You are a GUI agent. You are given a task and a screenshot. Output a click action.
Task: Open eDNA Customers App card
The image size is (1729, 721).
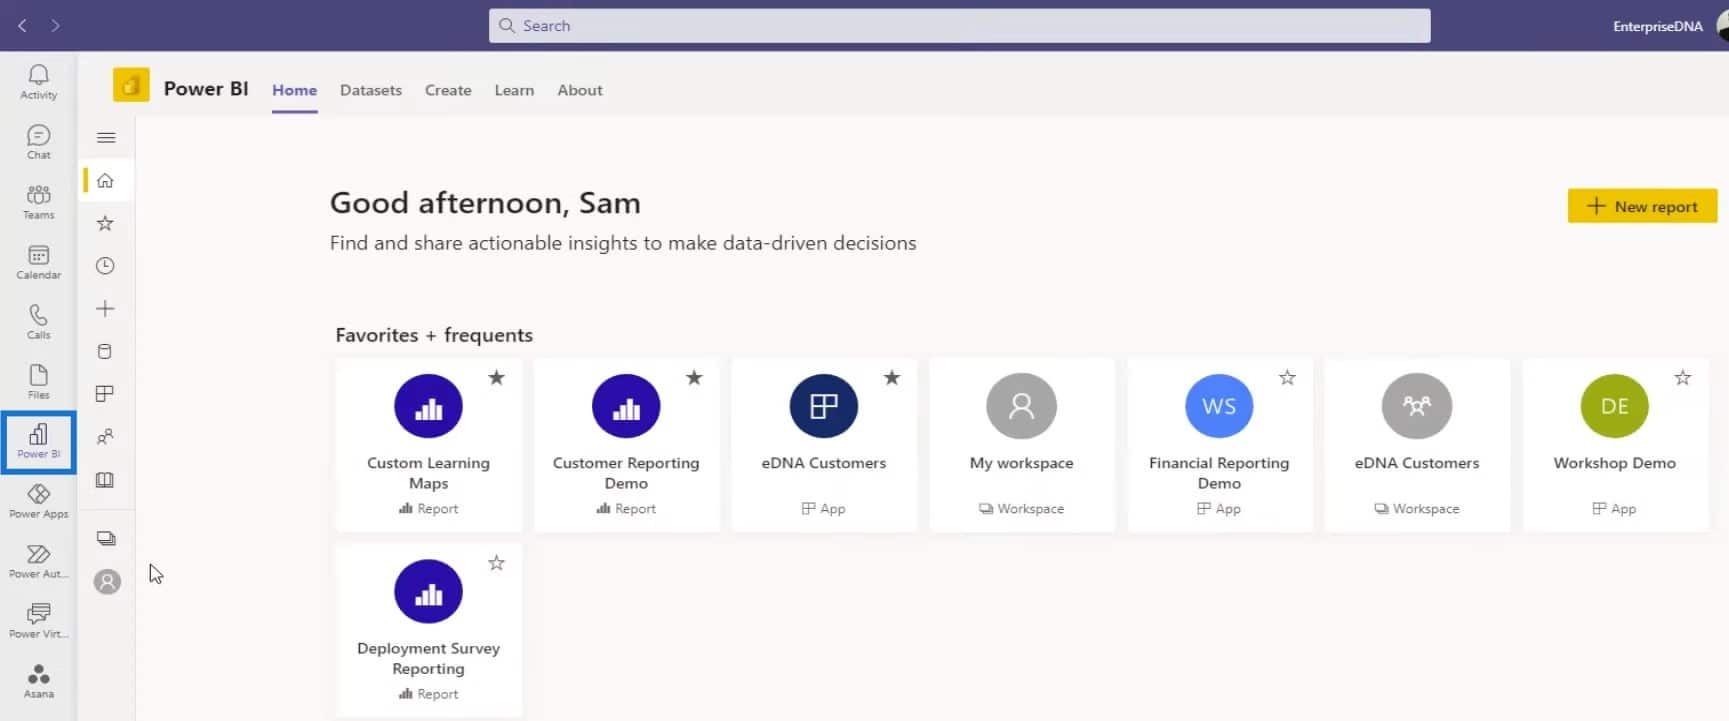click(824, 444)
